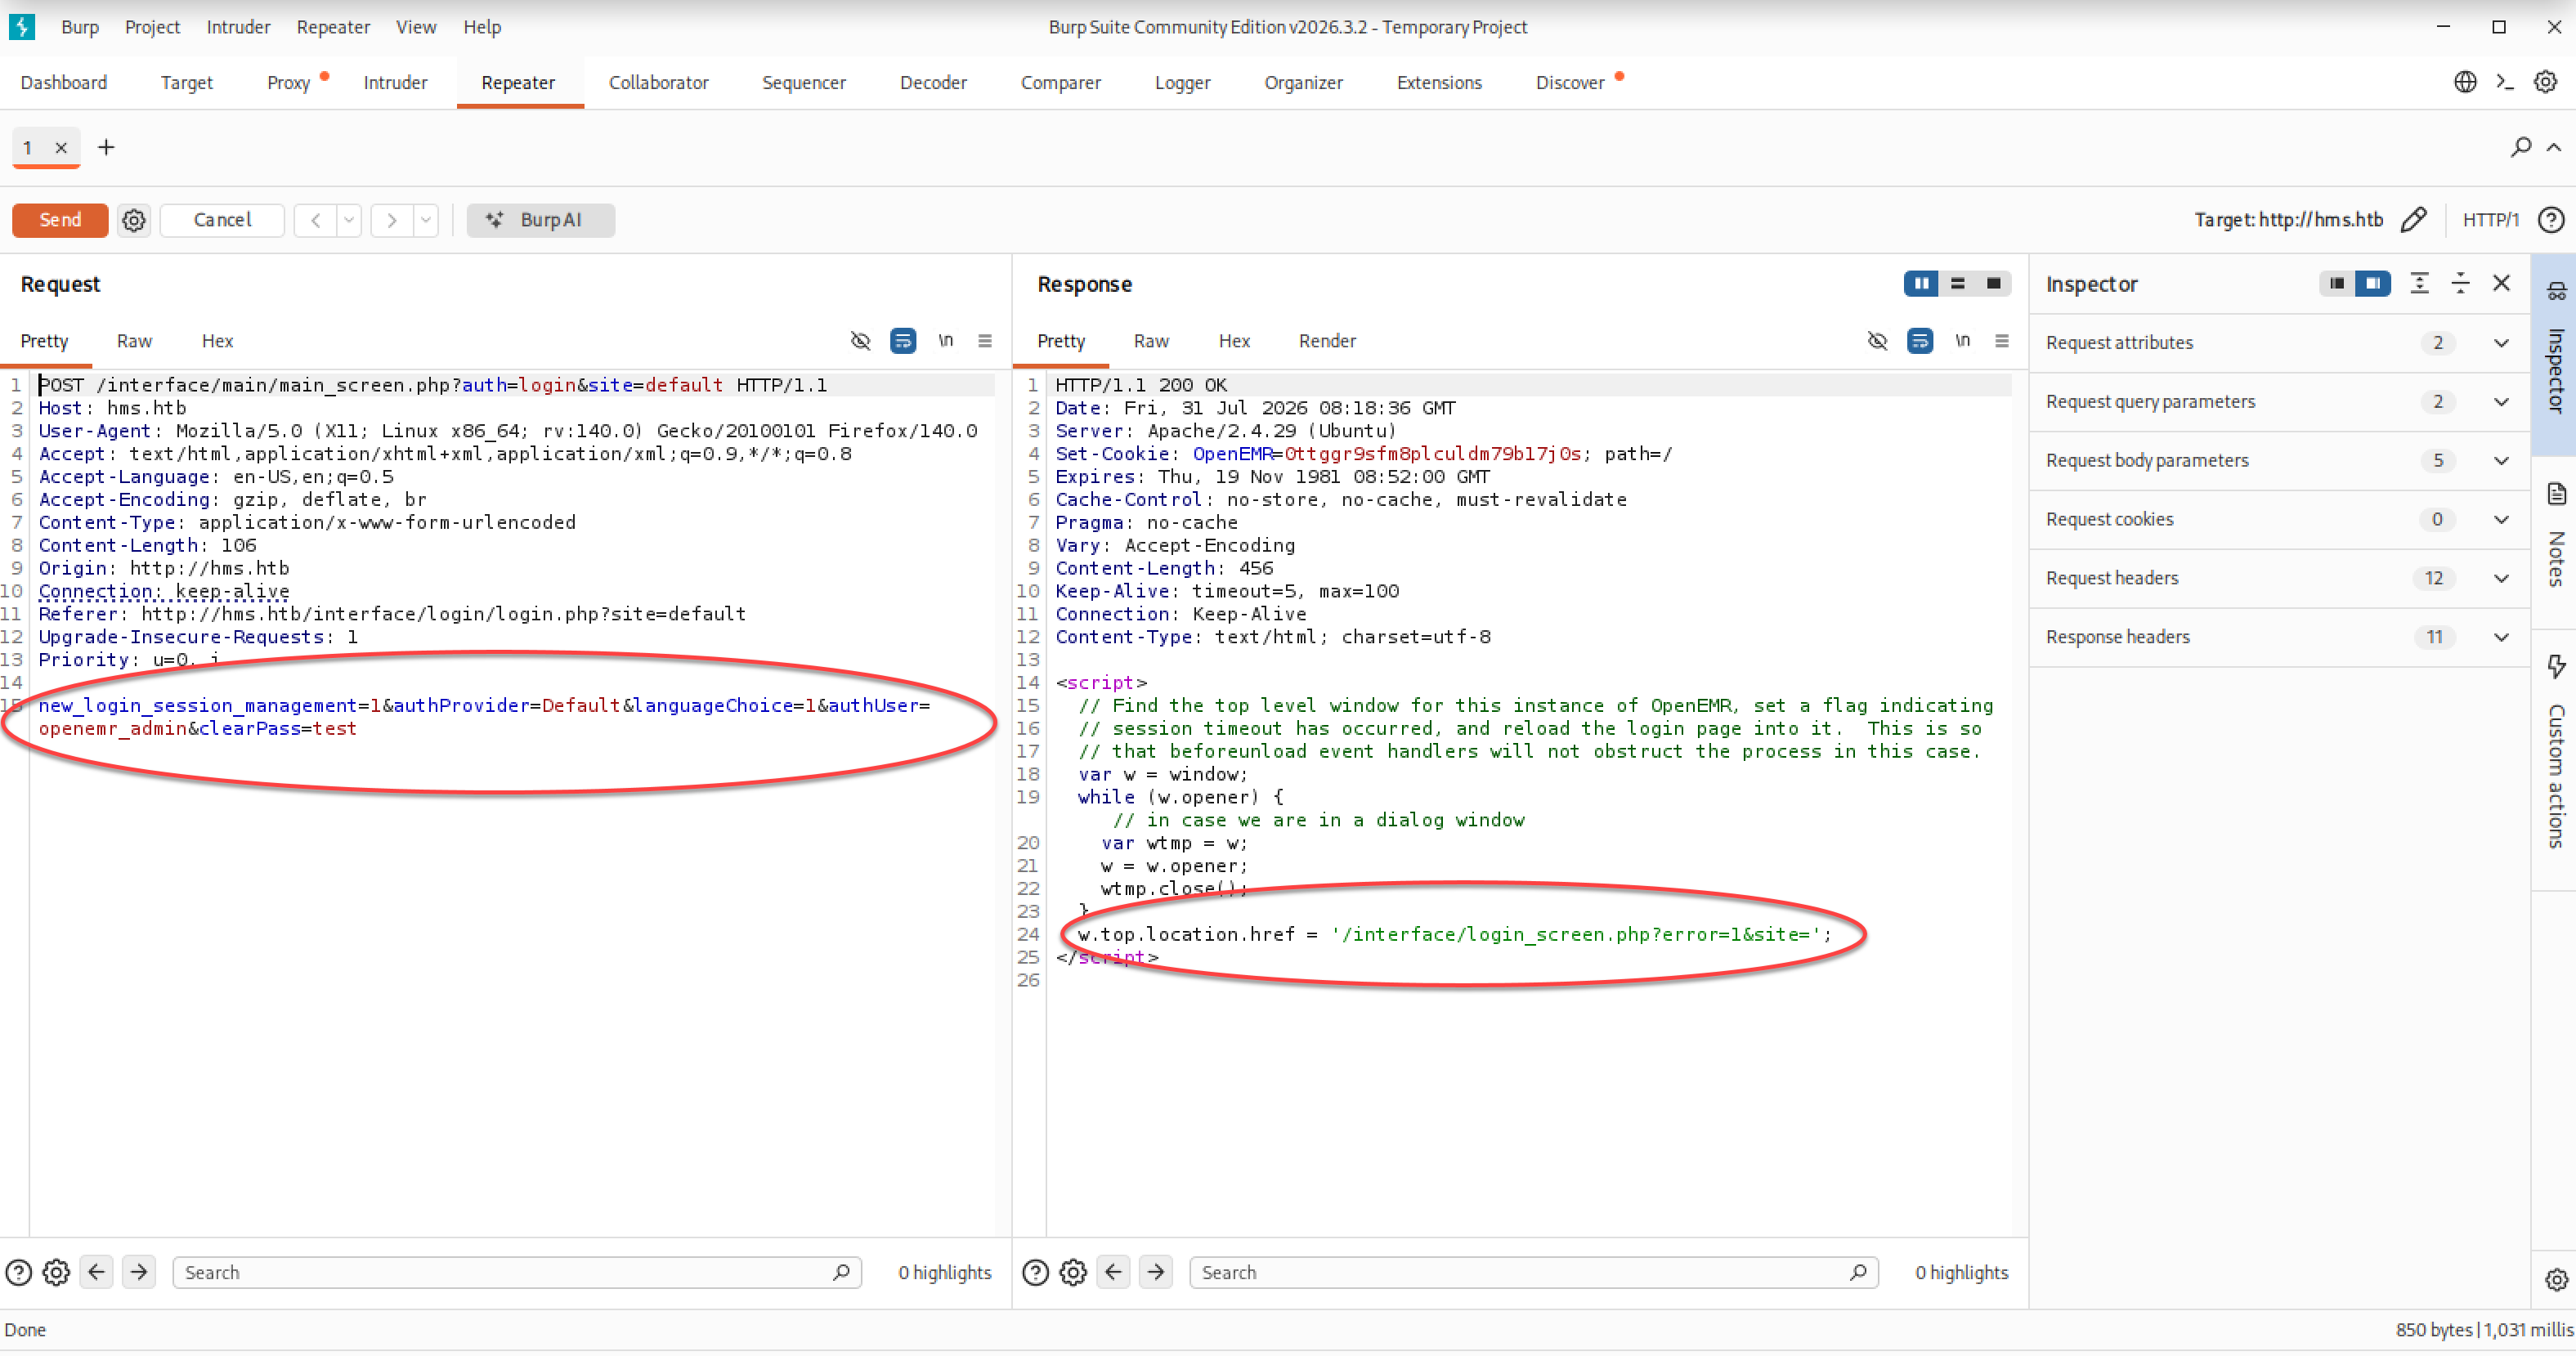Toggle line wrap in response pane

[x=1920, y=341]
